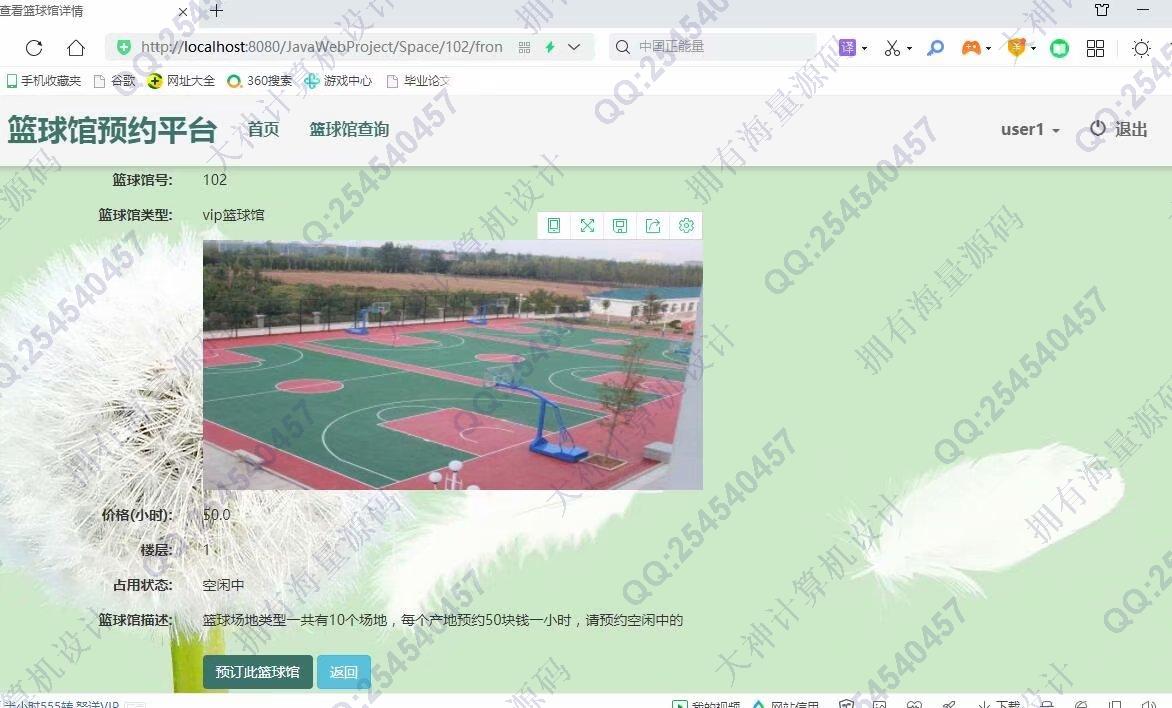Open the 网址大全 bookmark
This screenshot has width=1172, height=708.
[x=181, y=81]
